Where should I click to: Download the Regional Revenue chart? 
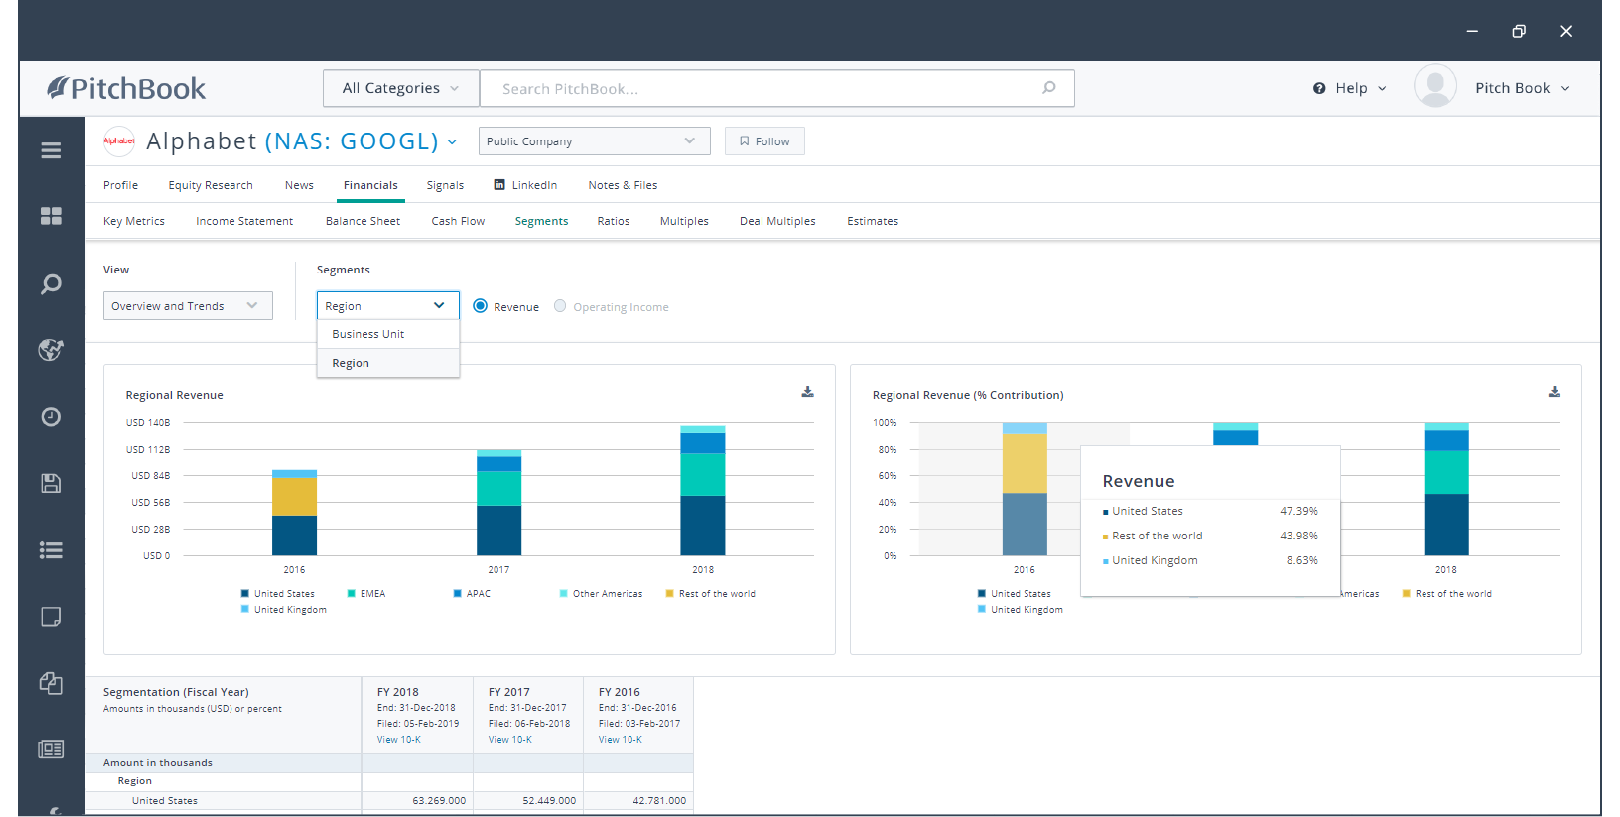(x=807, y=392)
